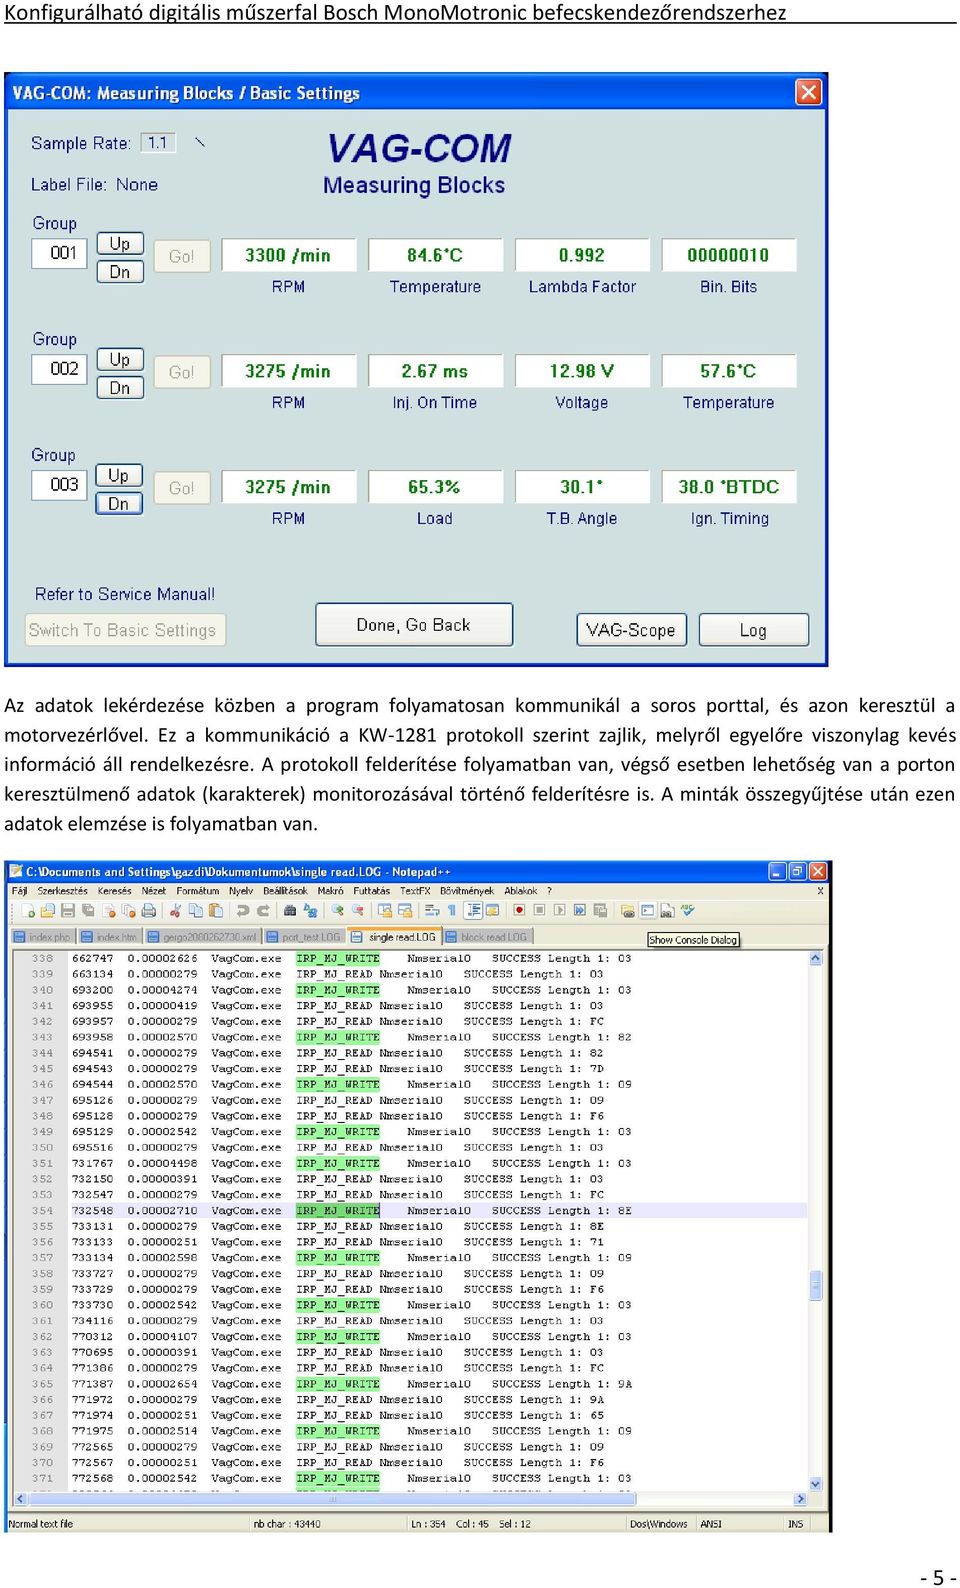Image resolution: width=960 pixels, height=1588 pixels.
Task: Click the Log button in VAG-COM
Action: 753,630
